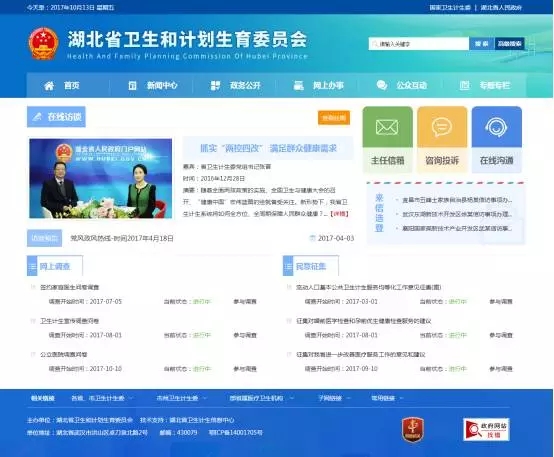
Task: Open the 咨询投诉 chat bubble icon
Action: tap(442, 127)
